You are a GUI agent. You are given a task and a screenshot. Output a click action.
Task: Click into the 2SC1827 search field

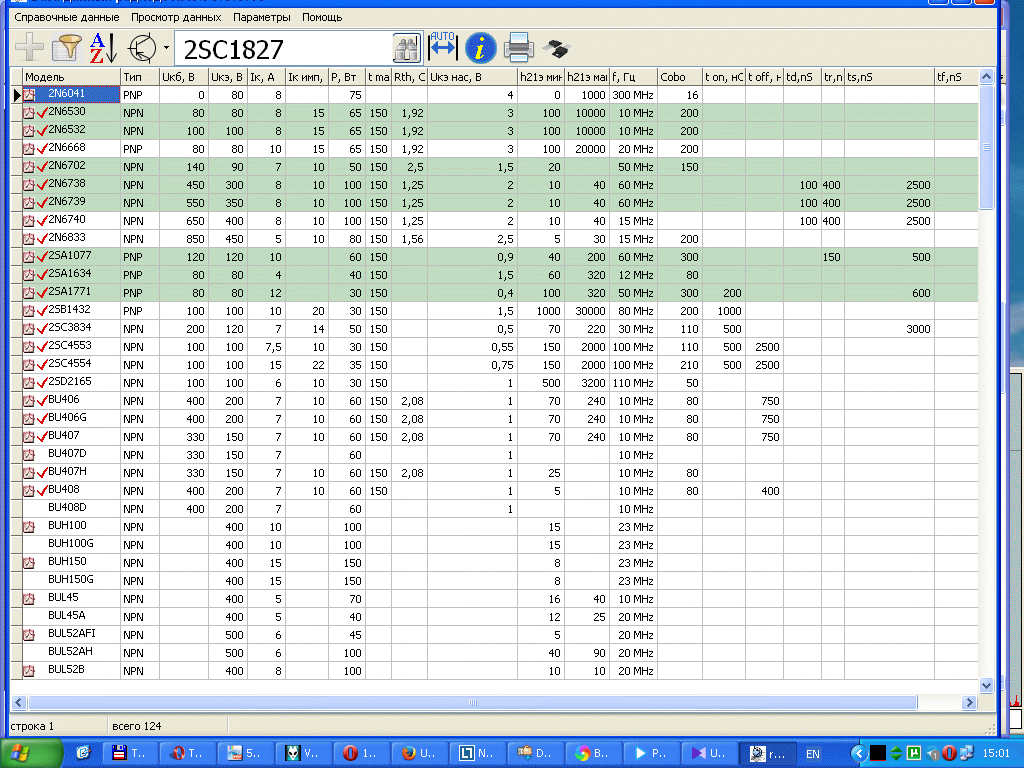pyautogui.click(x=284, y=49)
